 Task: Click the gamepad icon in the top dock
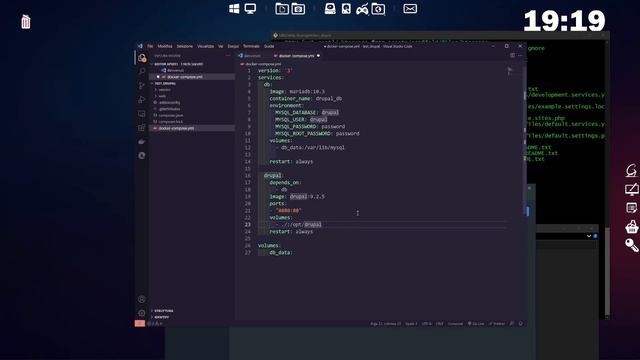(362, 9)
